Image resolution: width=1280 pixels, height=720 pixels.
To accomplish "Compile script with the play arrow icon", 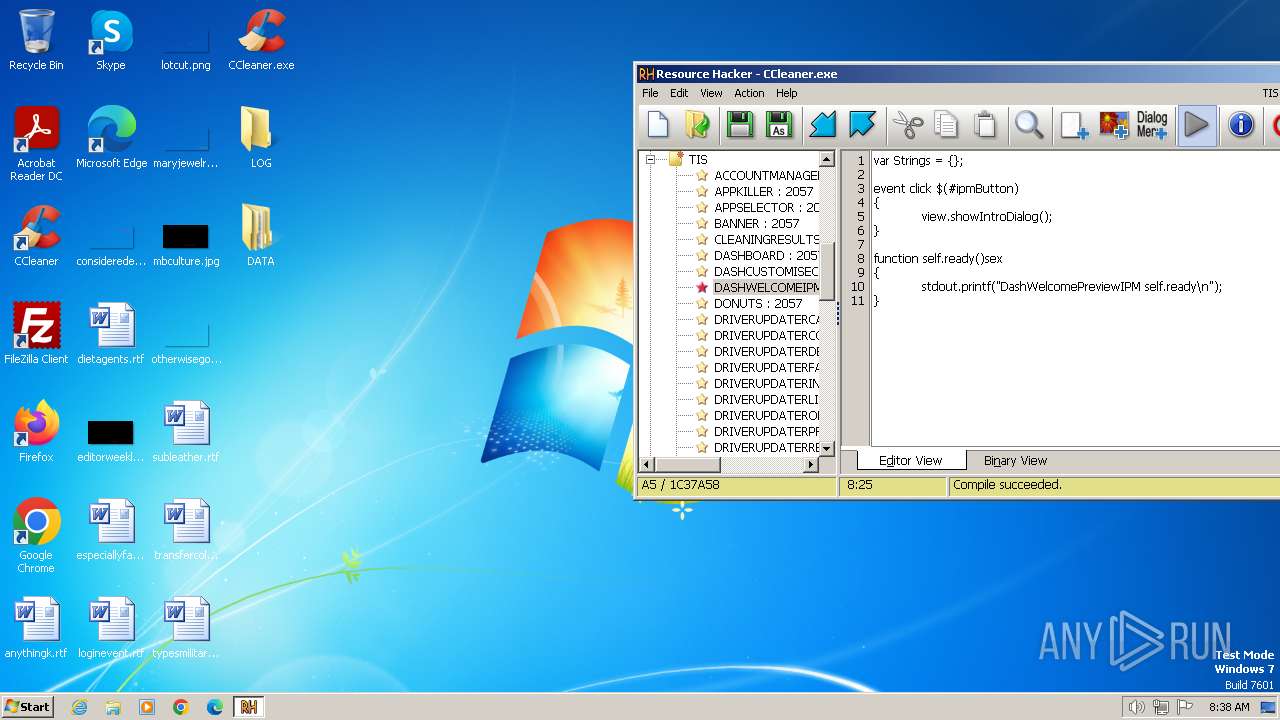I will 1197,125.
